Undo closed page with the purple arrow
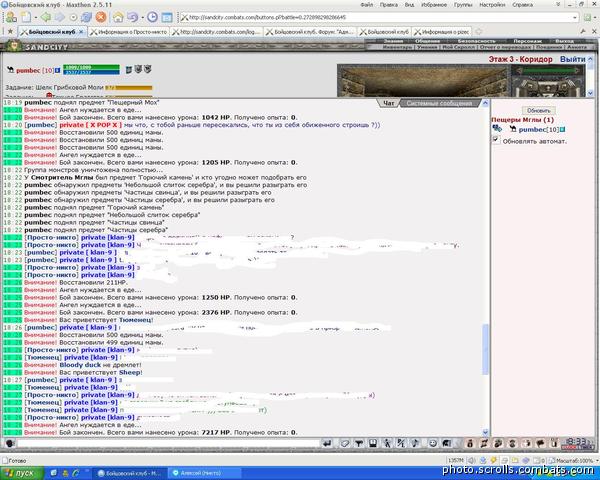 coord(132,17)
